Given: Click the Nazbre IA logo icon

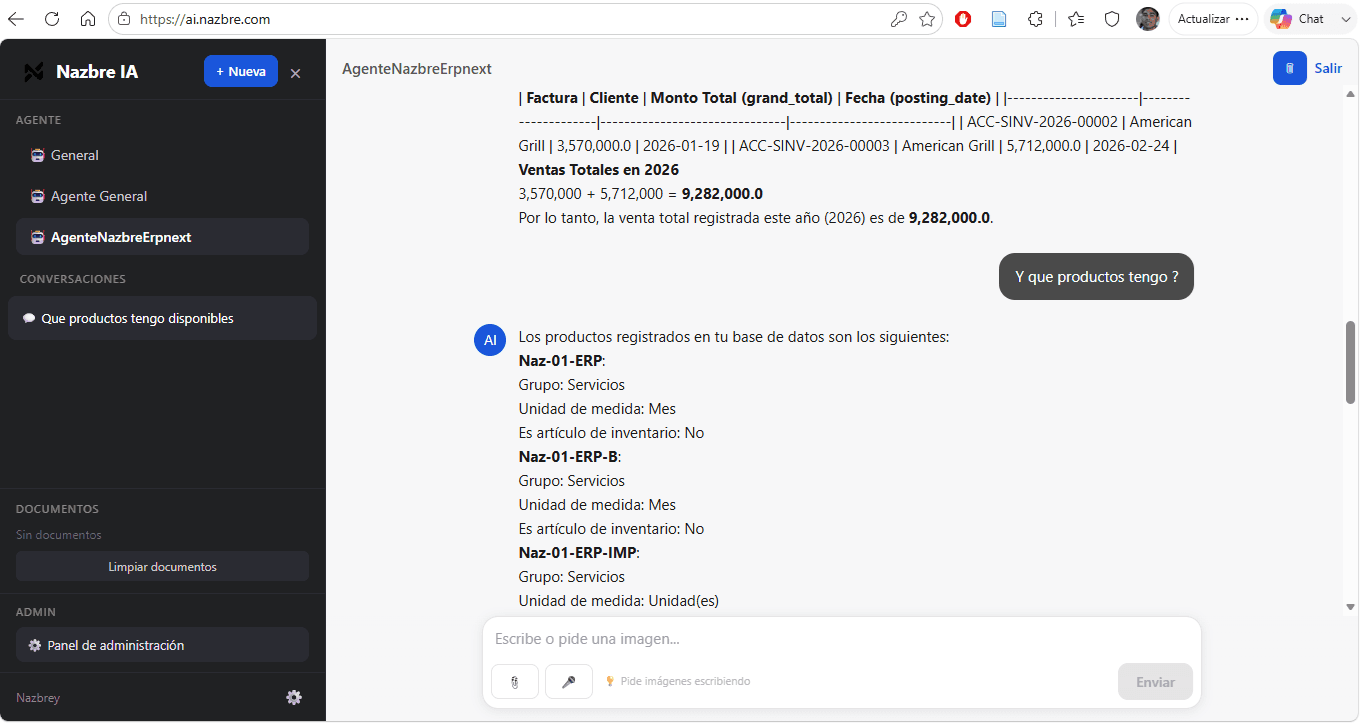Looking at the screenshot, I should coord(34,72).
